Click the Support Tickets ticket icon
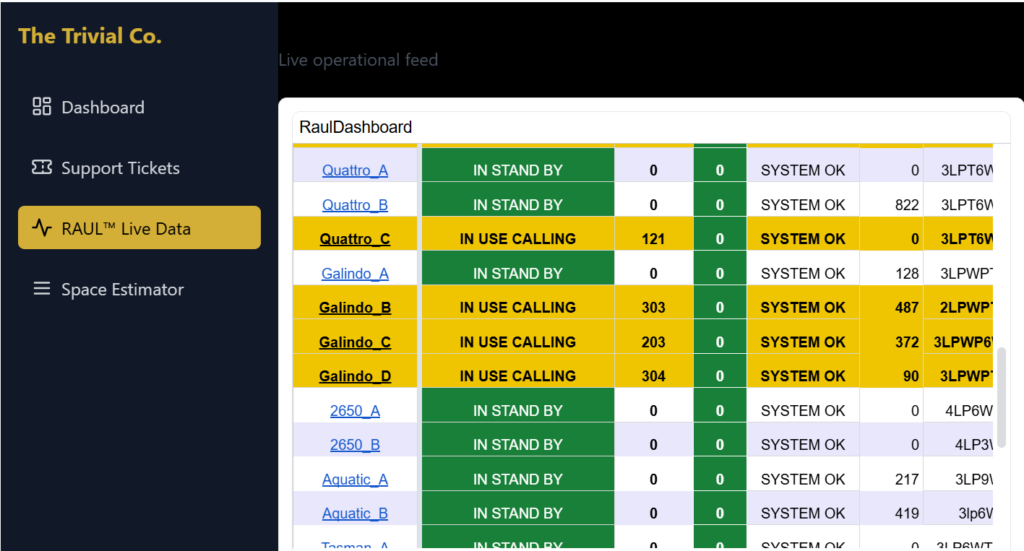The image size is (1024, 551). [x=42, y=168]
